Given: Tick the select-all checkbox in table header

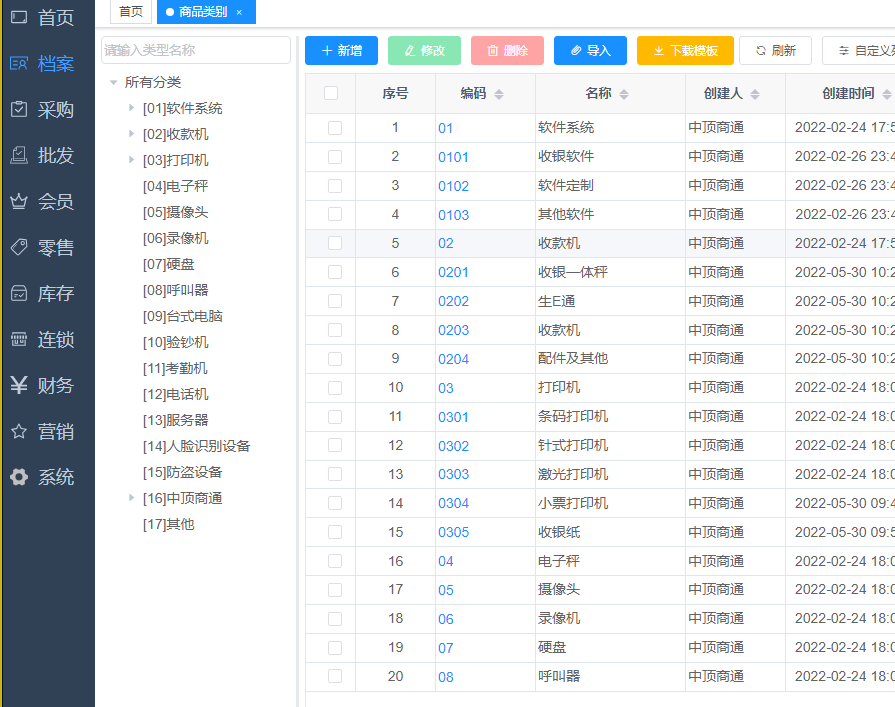Looking at the screenshot, I should [x=331, y=93].
